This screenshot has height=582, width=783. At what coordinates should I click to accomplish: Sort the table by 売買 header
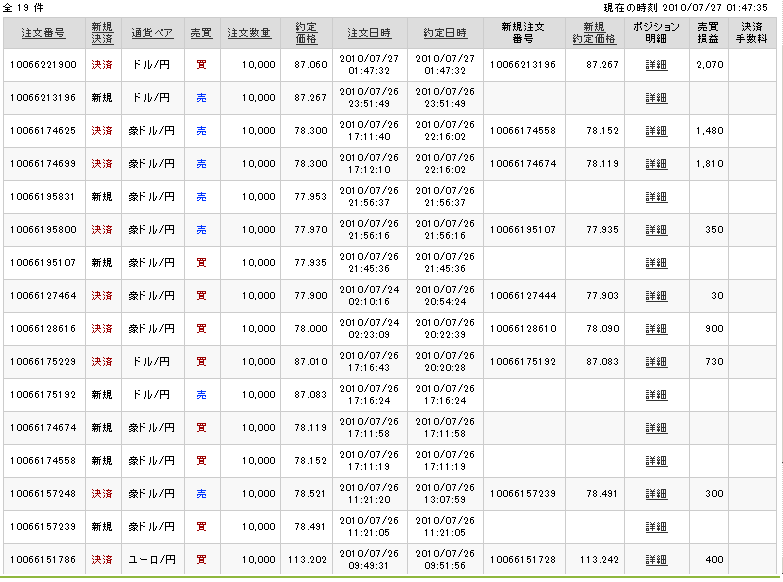[x=201, y=33]
